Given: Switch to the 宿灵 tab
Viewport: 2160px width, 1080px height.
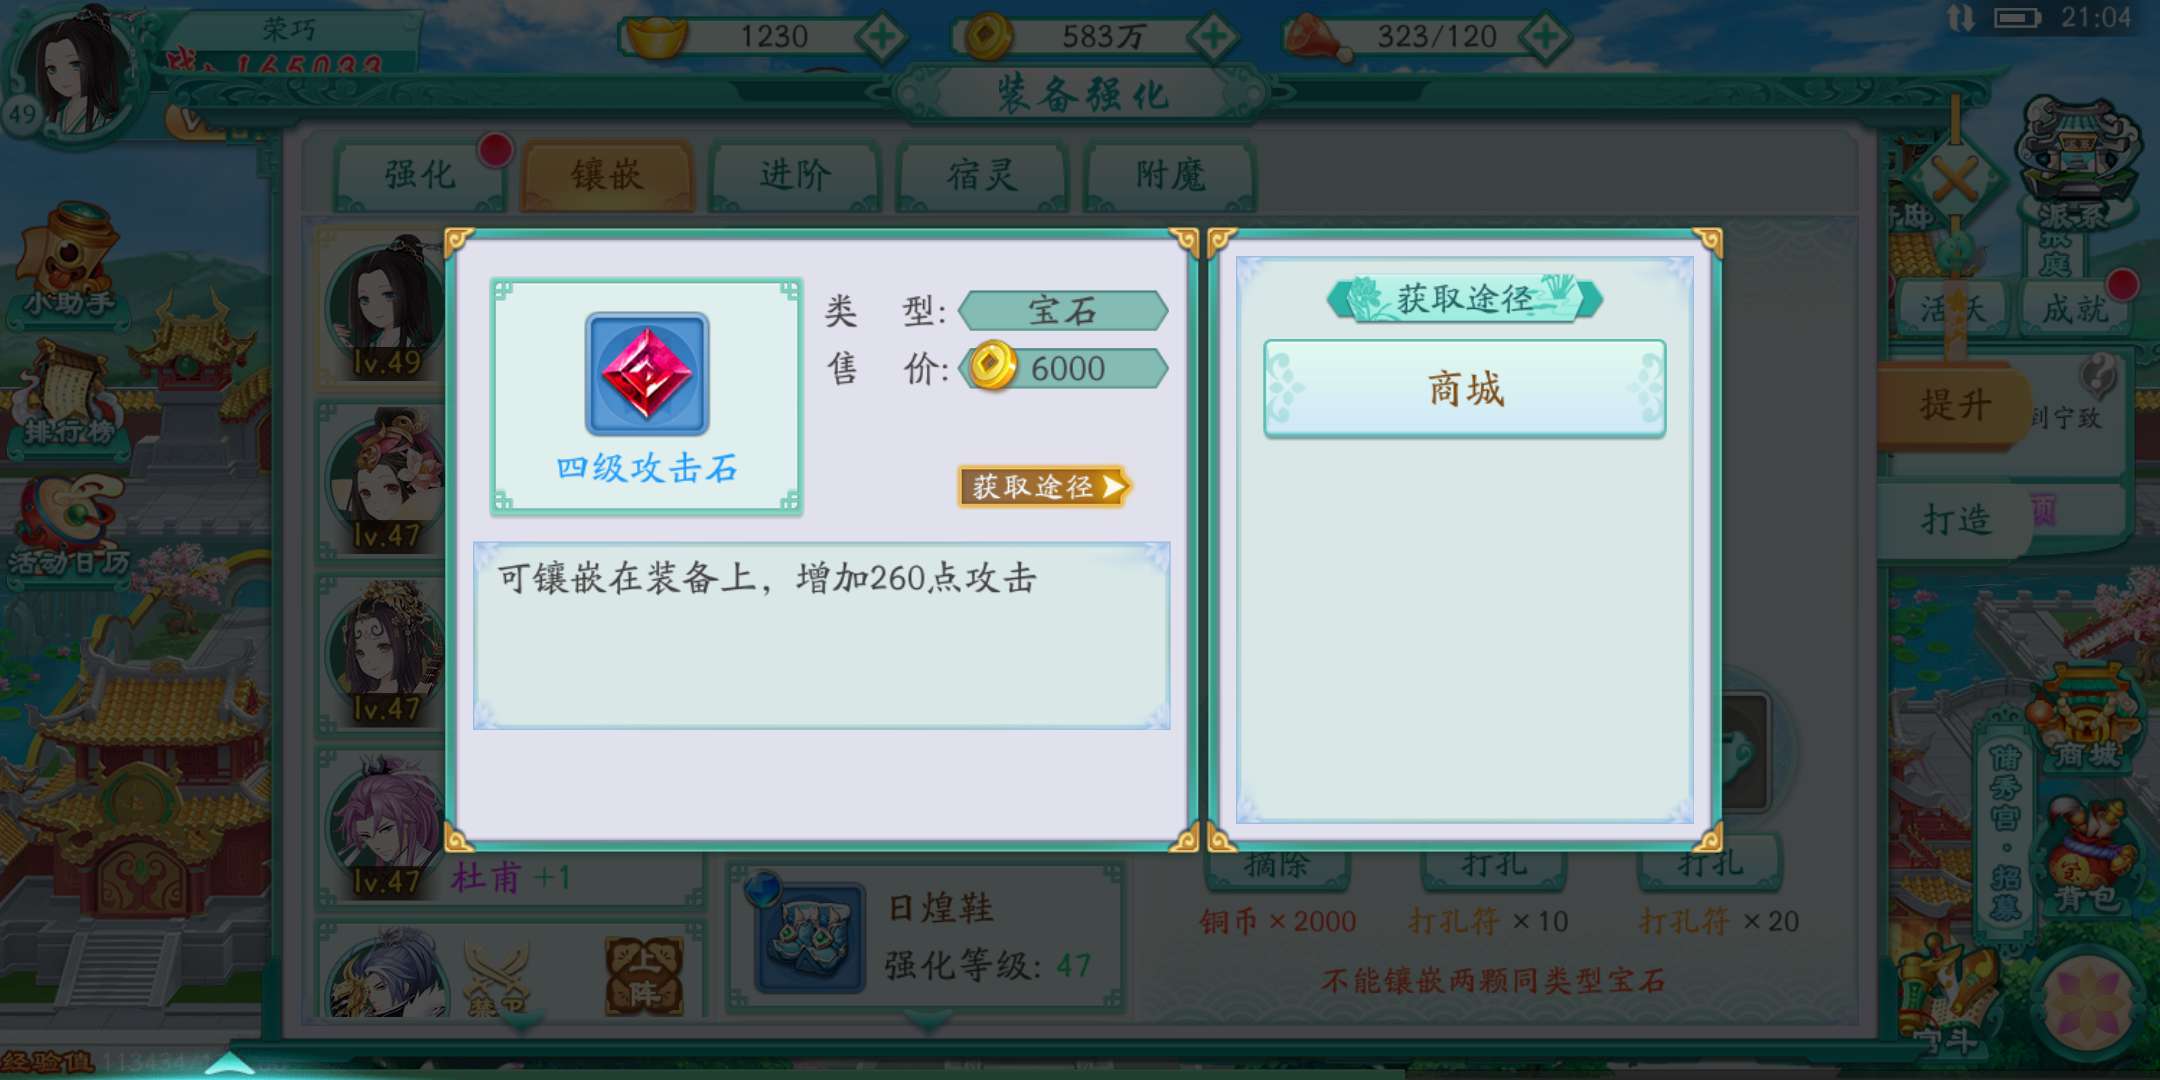Looking at the screenshot, I should 982,175.
